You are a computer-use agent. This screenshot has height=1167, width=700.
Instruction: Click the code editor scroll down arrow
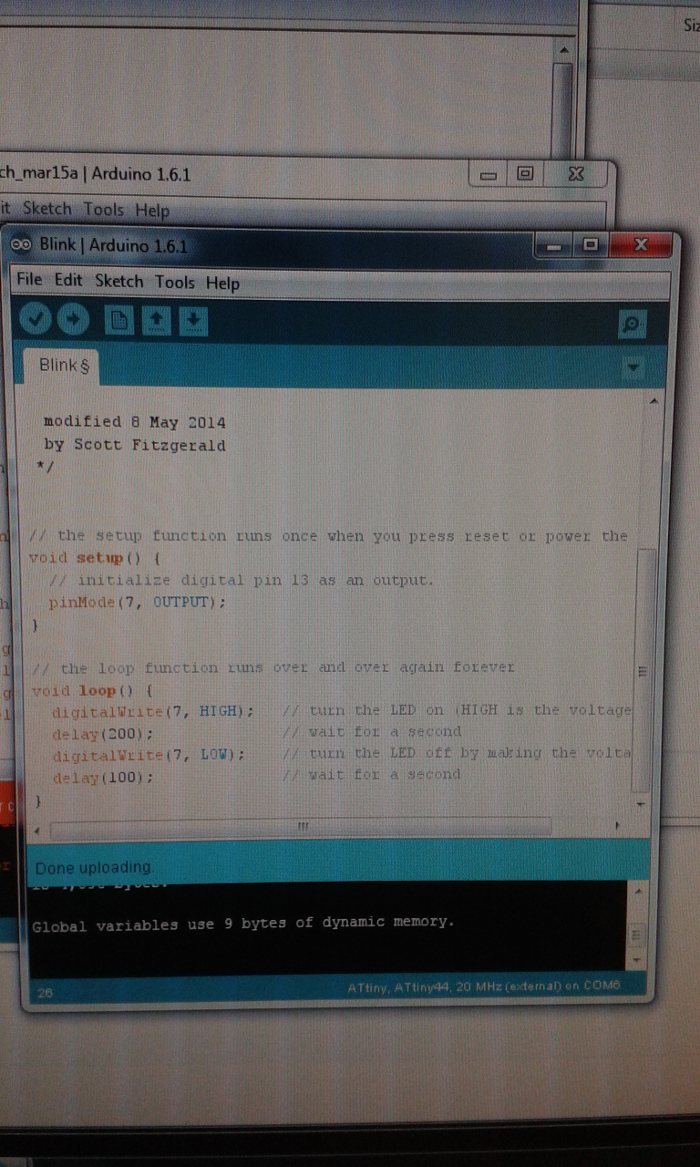click(640, 806)
